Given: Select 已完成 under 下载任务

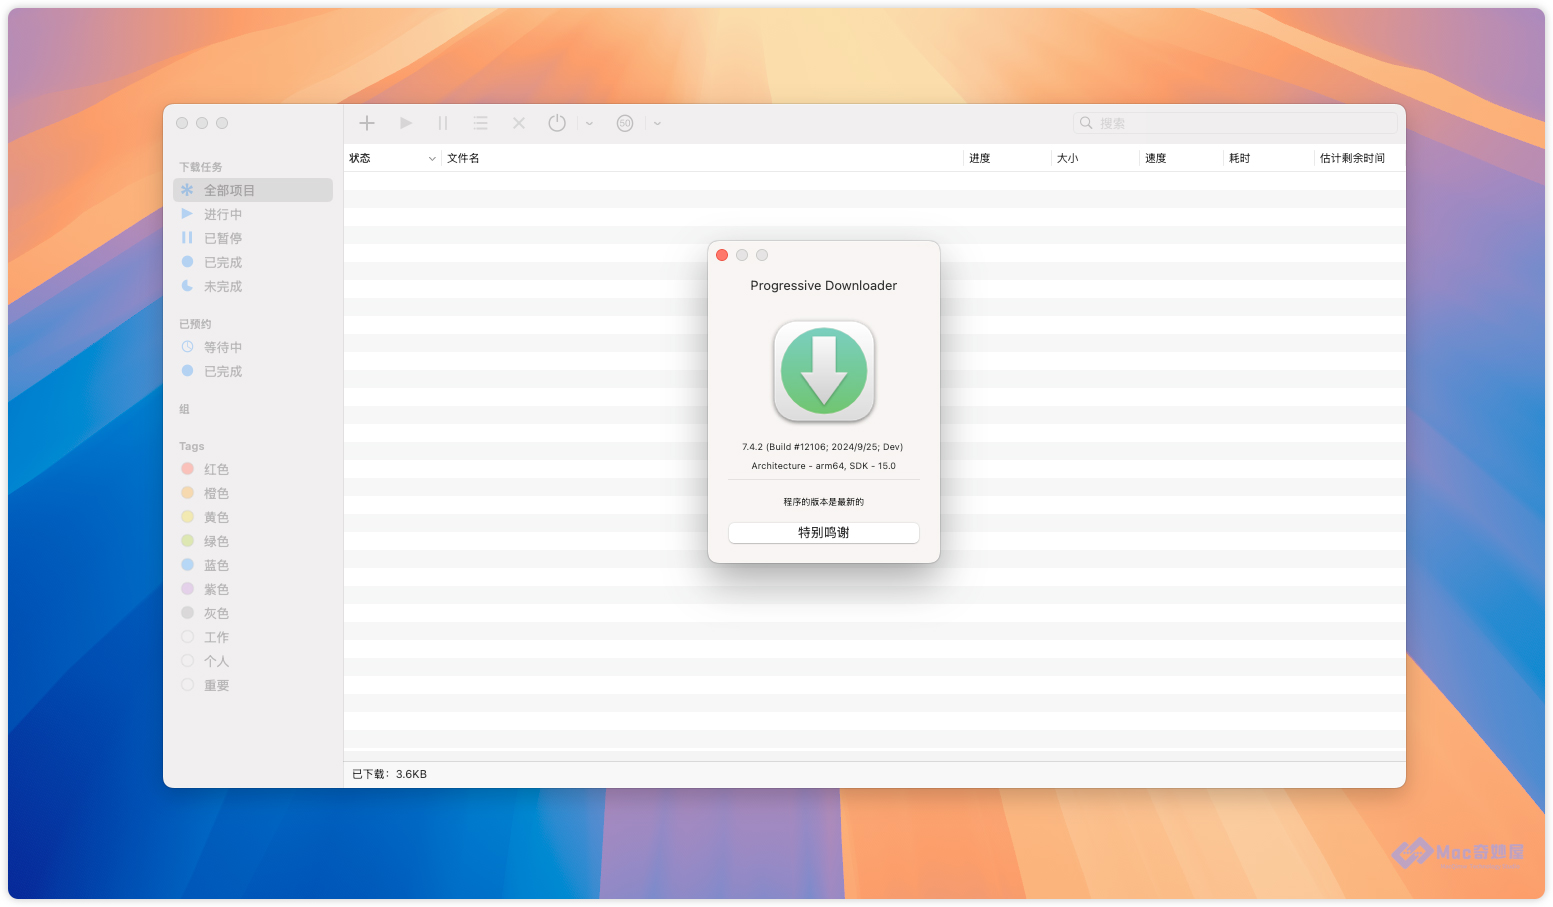Looking at the screenshot, I should pos(253,262).
